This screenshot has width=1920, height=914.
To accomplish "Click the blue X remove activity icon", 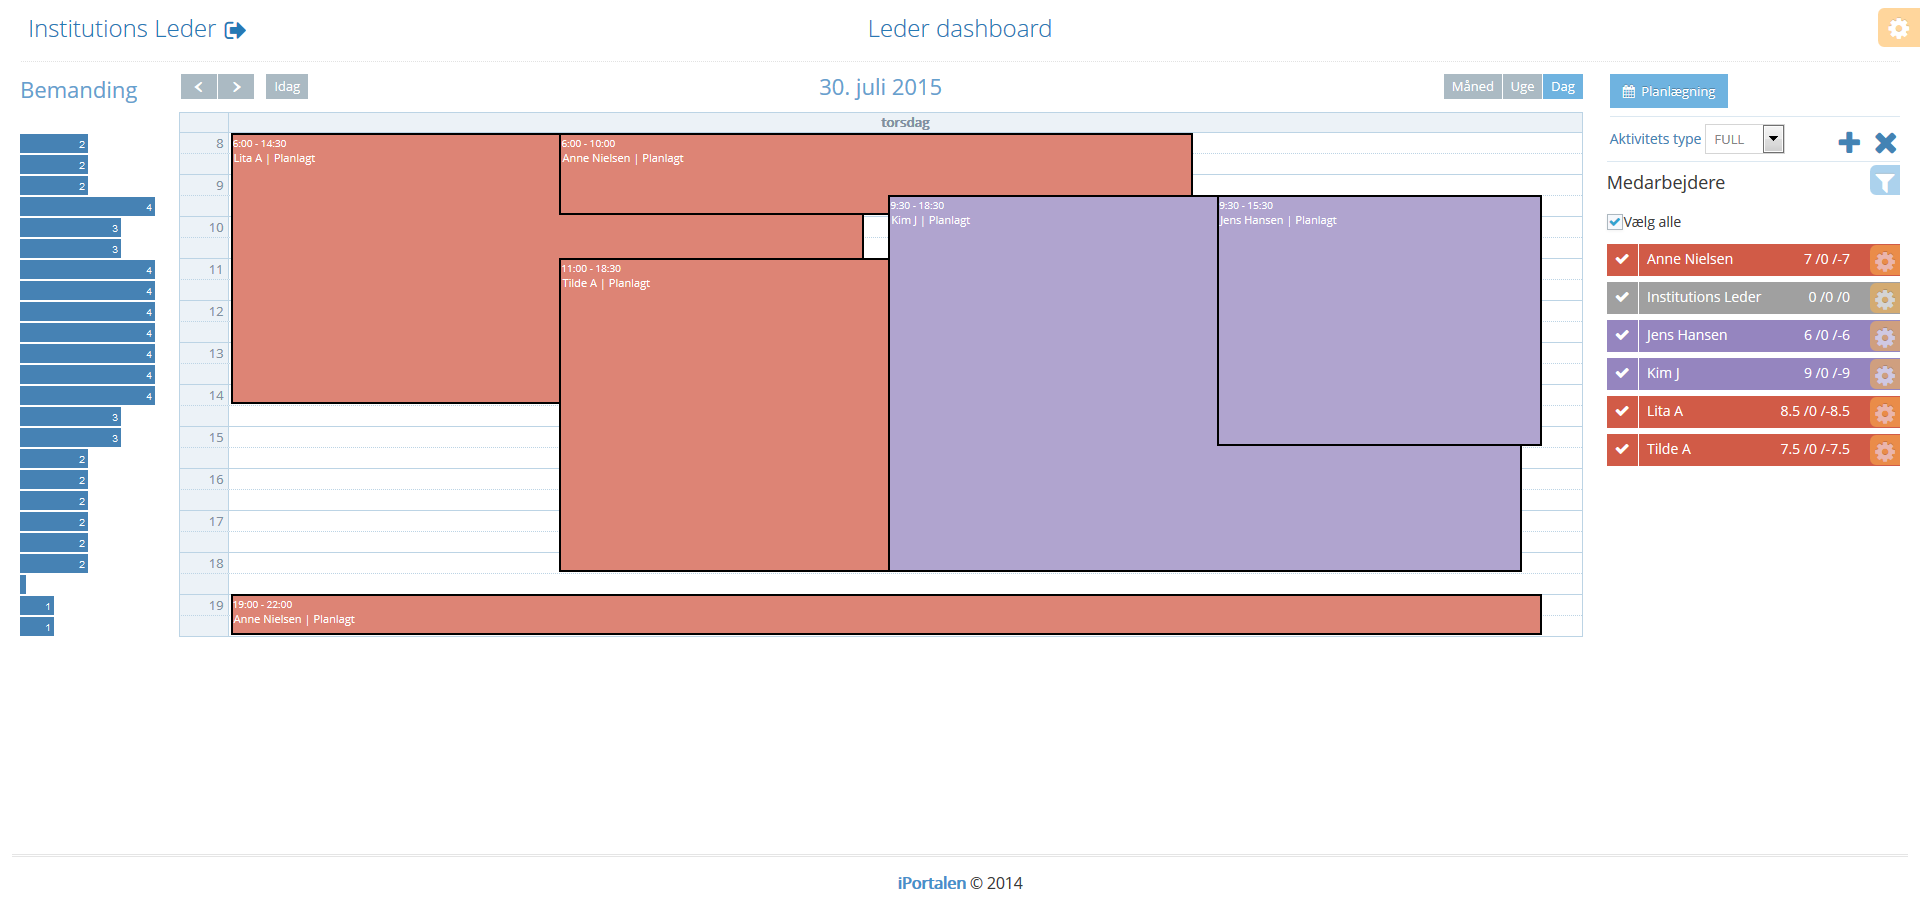I will coord(1886,142).
